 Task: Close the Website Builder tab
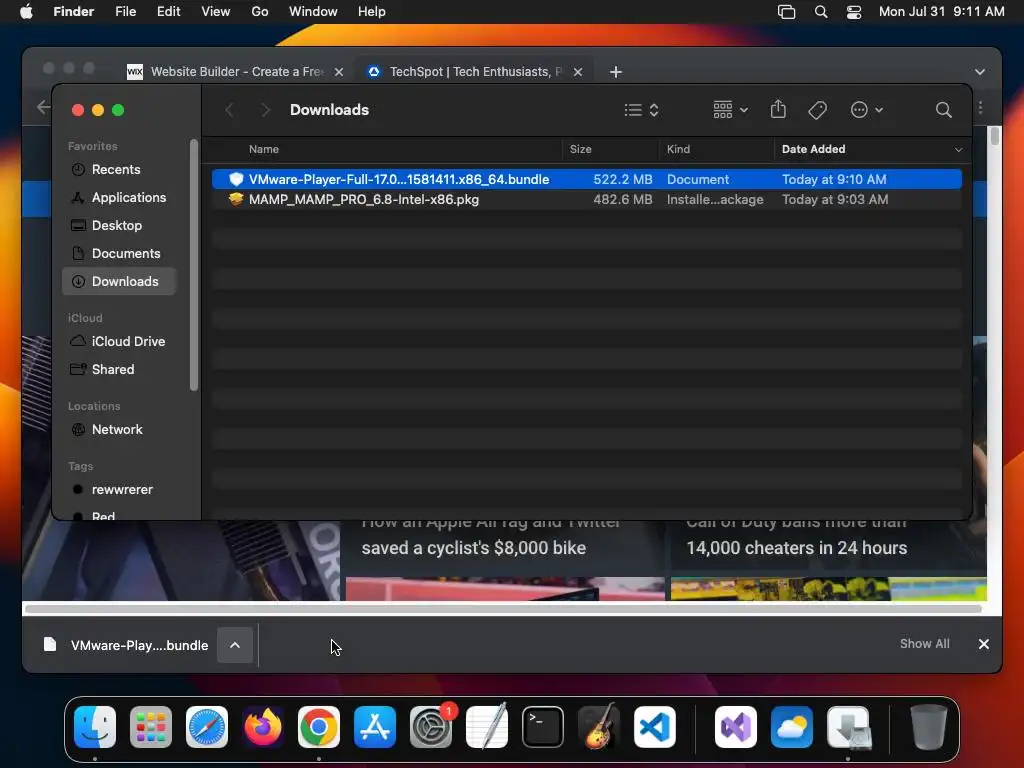339,72
